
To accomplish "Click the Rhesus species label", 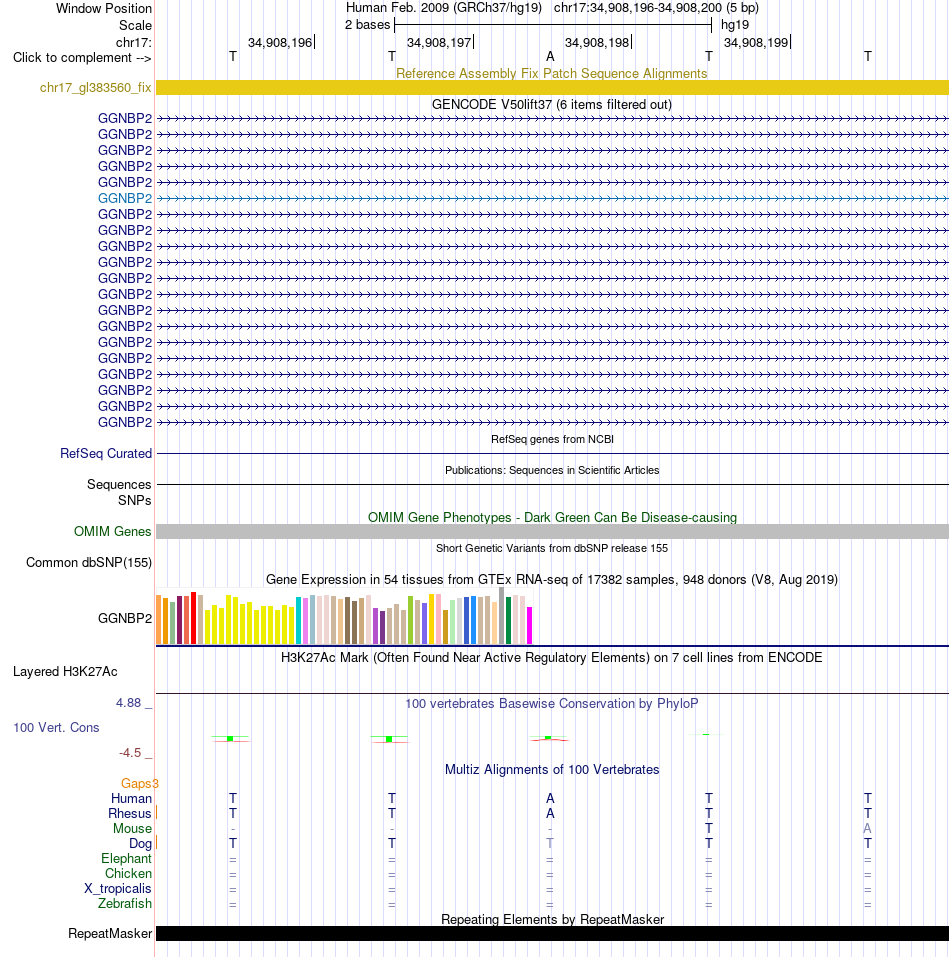I will (x=129, y=814).
